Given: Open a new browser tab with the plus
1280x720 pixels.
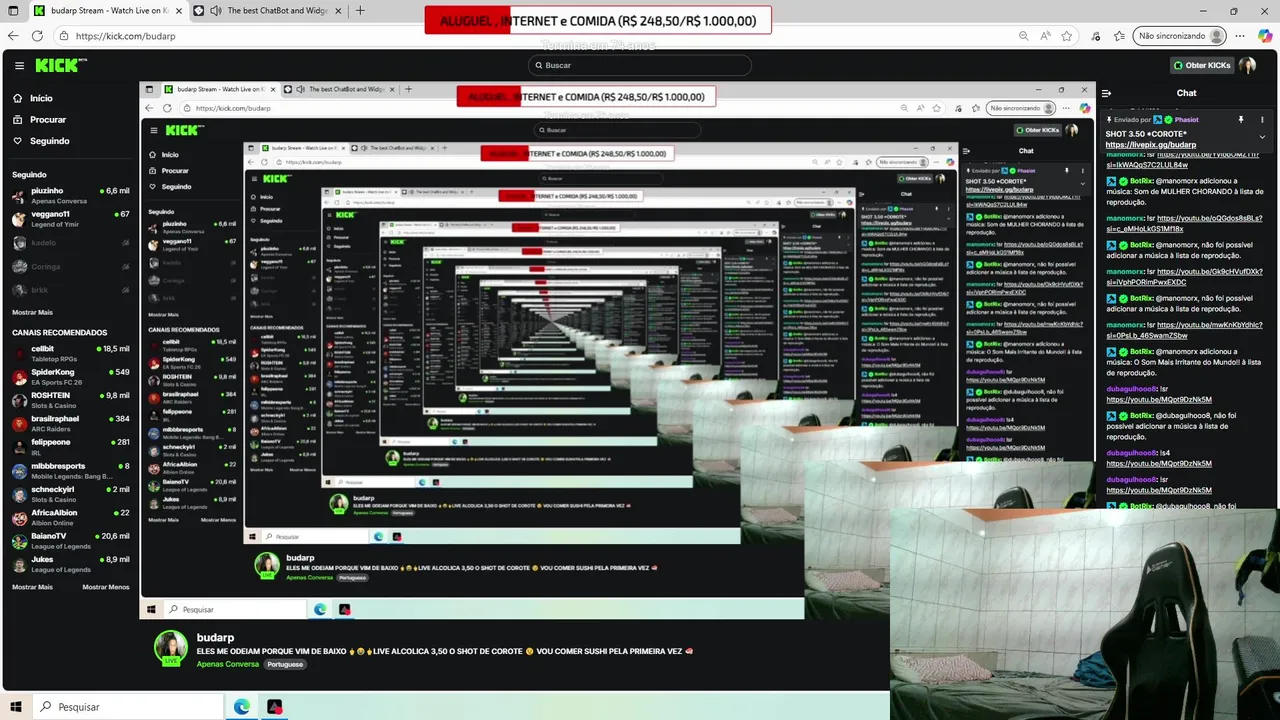Looking at the screenshot, I should [360, 11].
